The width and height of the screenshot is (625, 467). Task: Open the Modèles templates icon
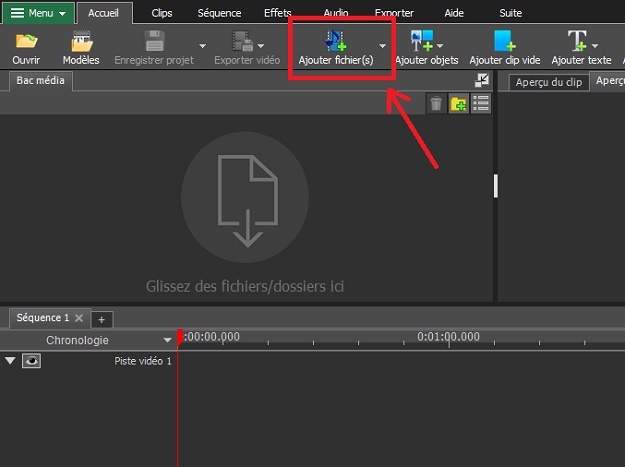[82, 41]
